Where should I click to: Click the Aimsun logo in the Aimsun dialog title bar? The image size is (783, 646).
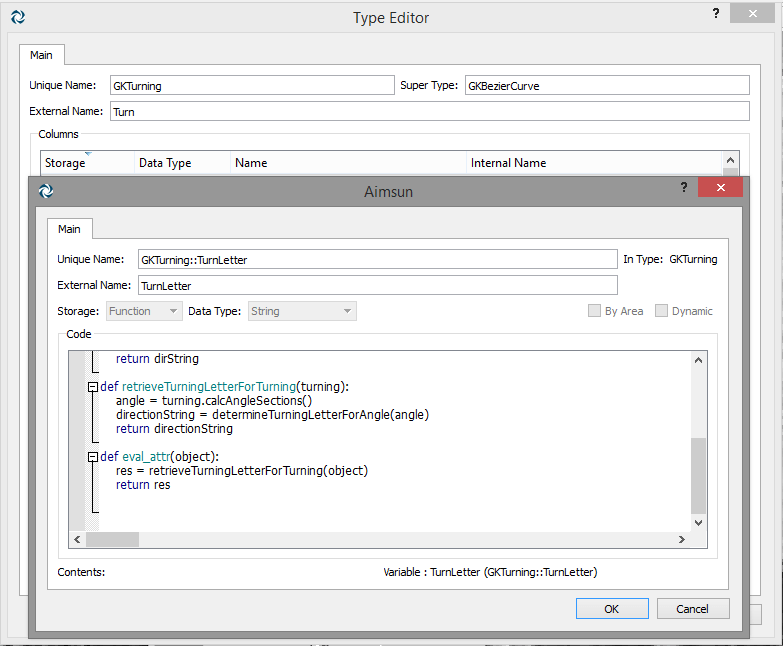coord(46,191)
